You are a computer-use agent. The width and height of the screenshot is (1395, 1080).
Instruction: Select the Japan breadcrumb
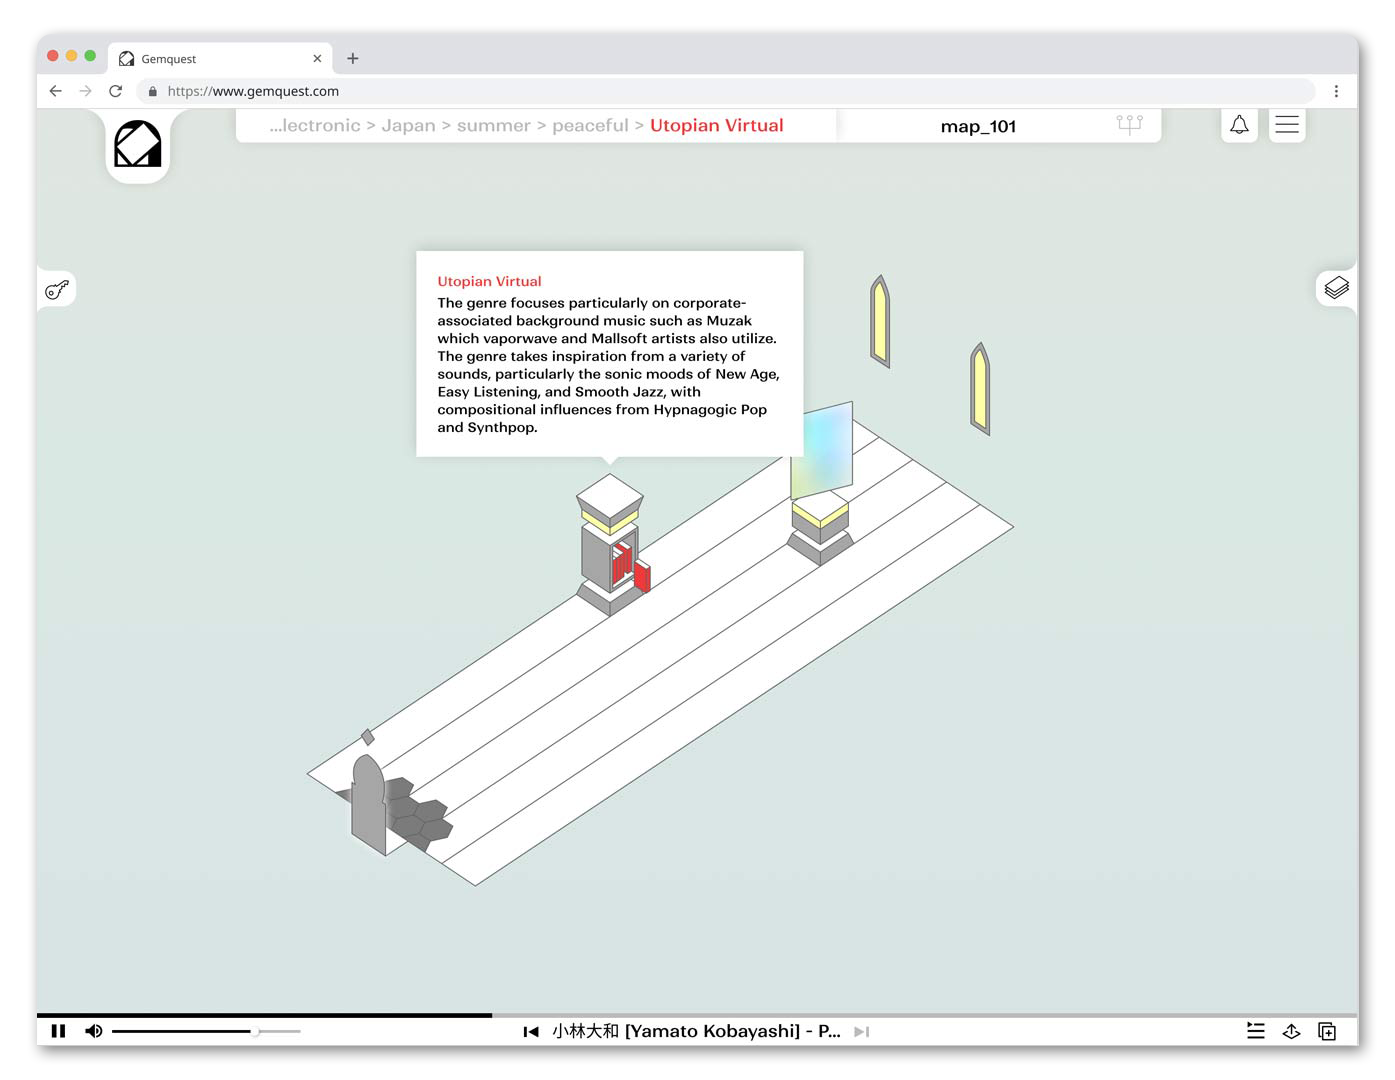click(408, 126)
